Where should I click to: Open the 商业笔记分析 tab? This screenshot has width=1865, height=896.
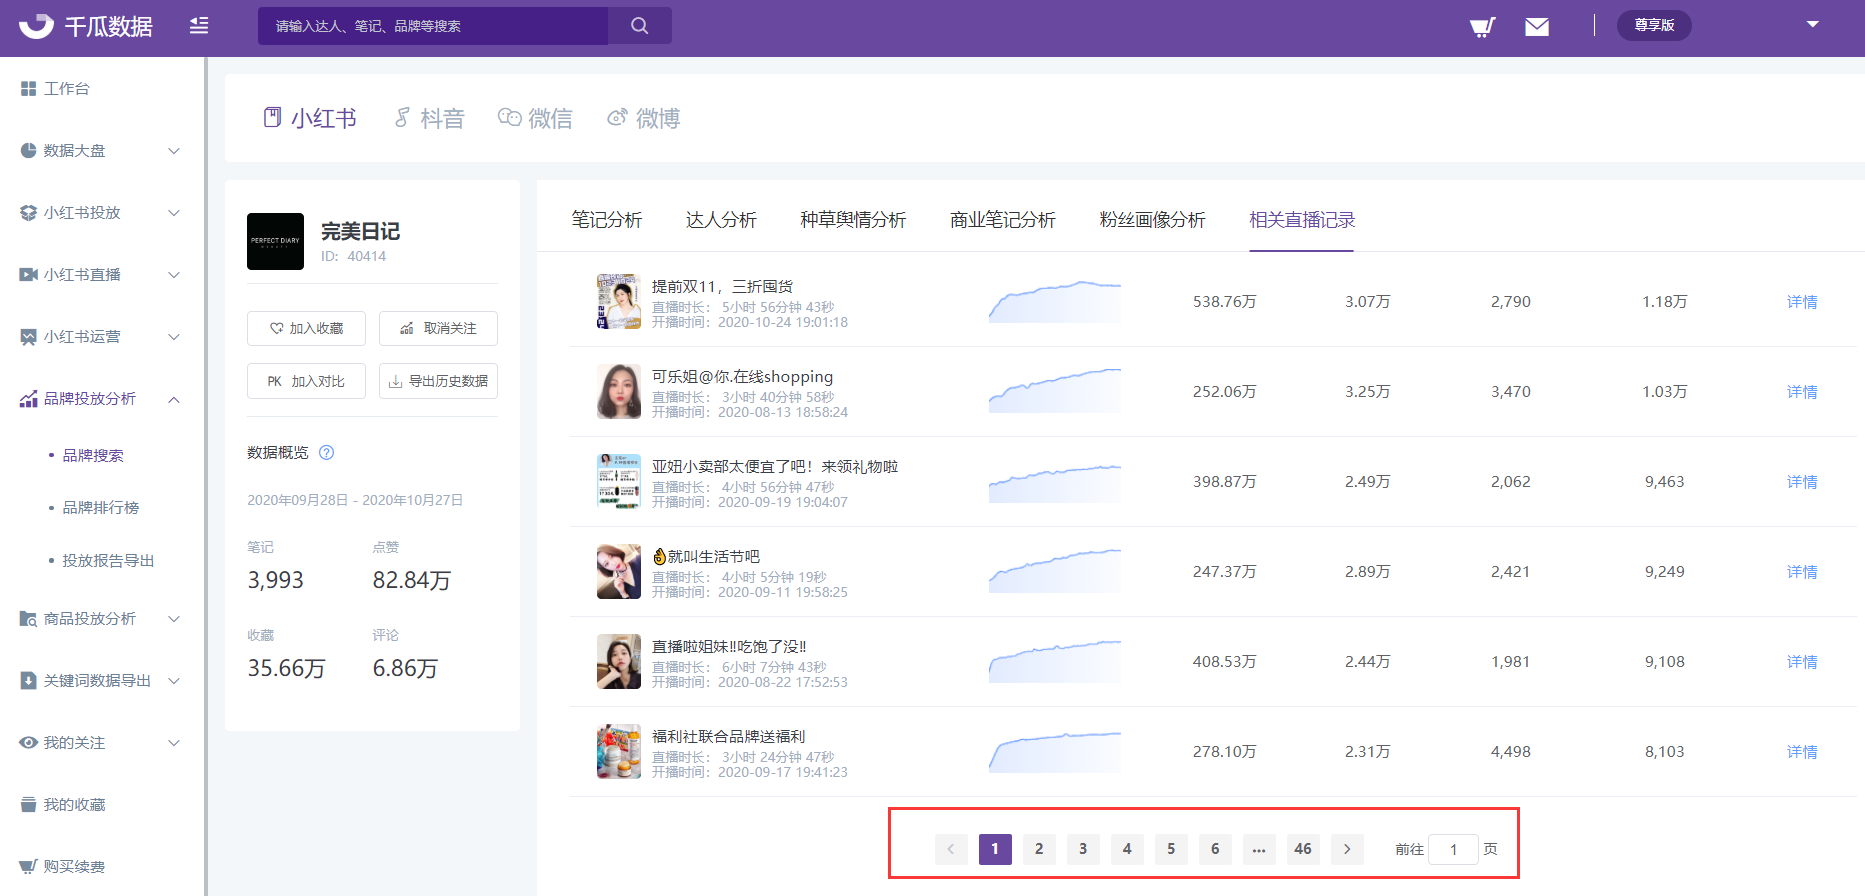(1003, 220)
